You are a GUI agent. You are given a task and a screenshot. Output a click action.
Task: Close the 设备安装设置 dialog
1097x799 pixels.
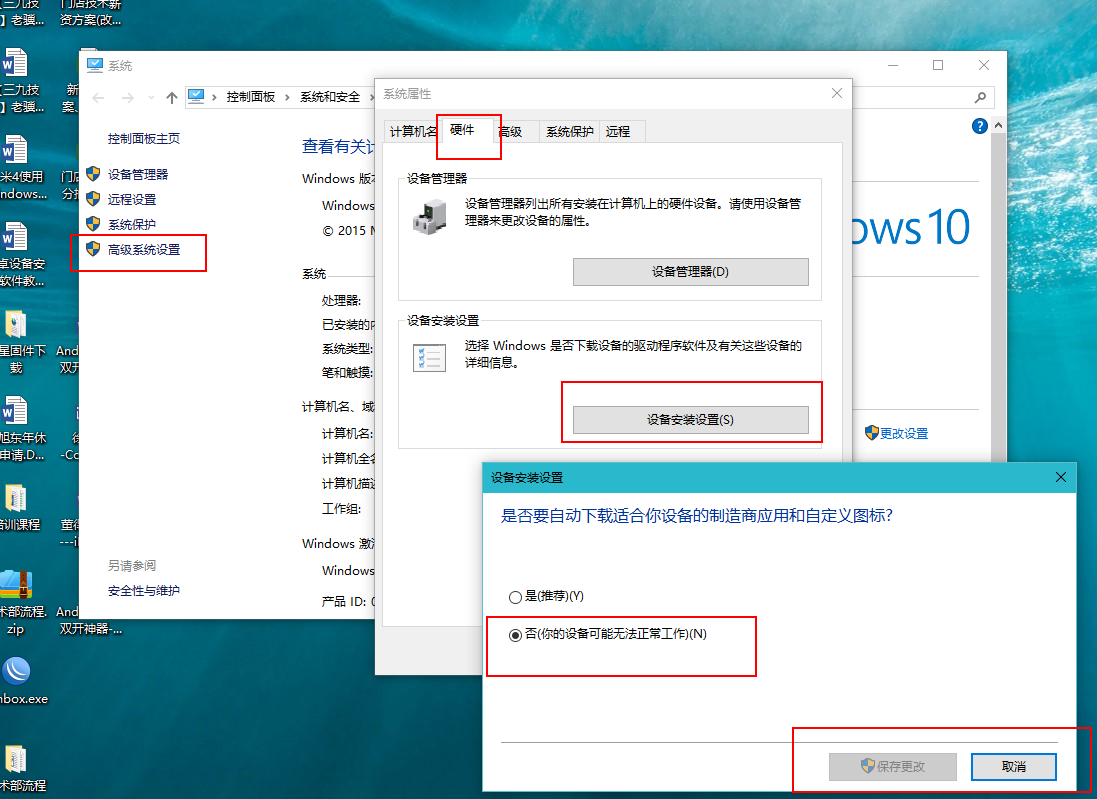1060,477
